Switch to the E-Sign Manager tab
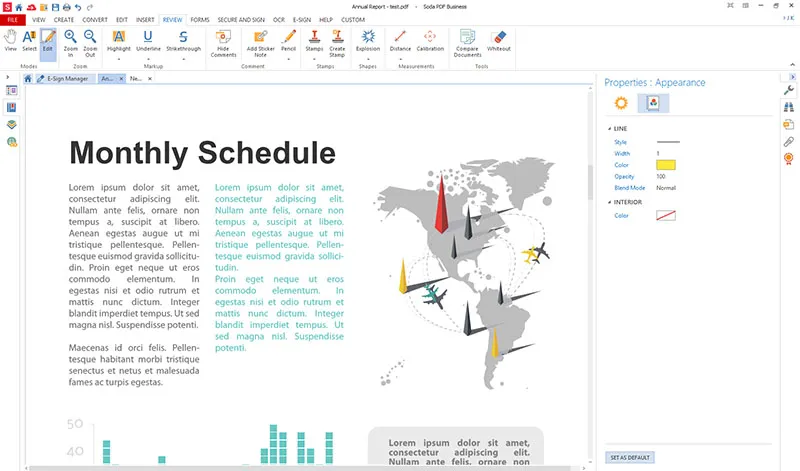This screenshot has height=471, width=800. (67, 78)
